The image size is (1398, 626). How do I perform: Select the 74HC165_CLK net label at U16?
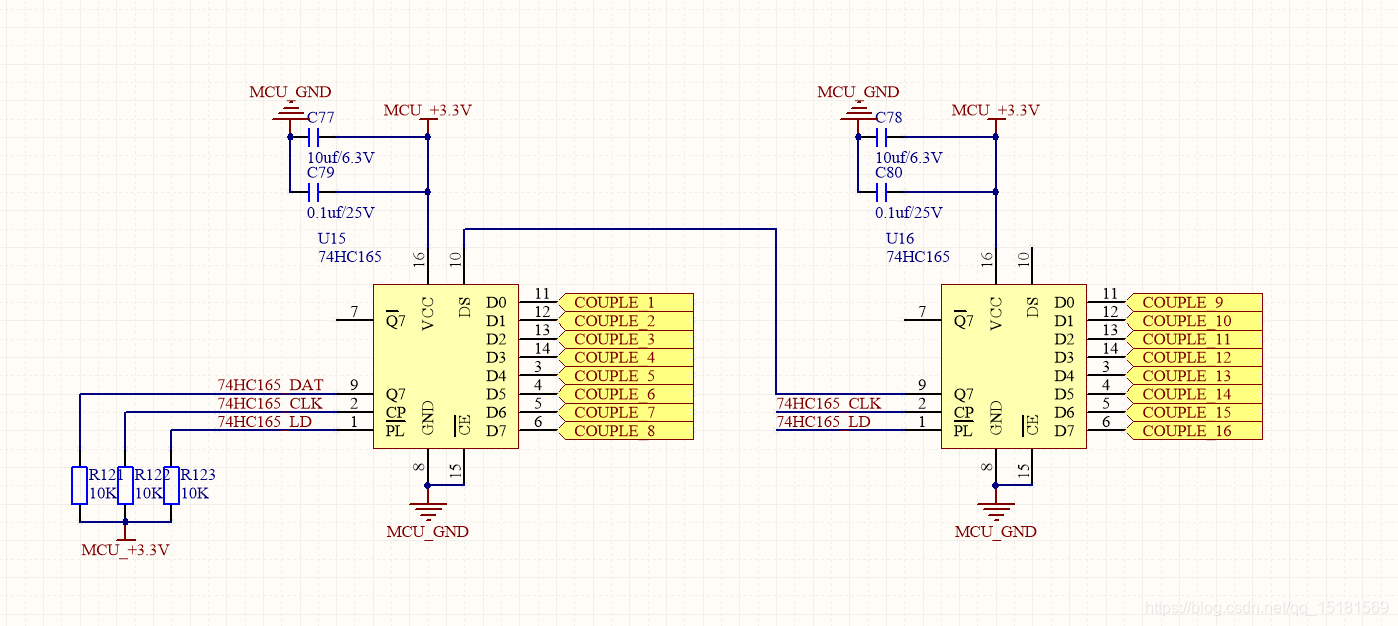(829, 403)
